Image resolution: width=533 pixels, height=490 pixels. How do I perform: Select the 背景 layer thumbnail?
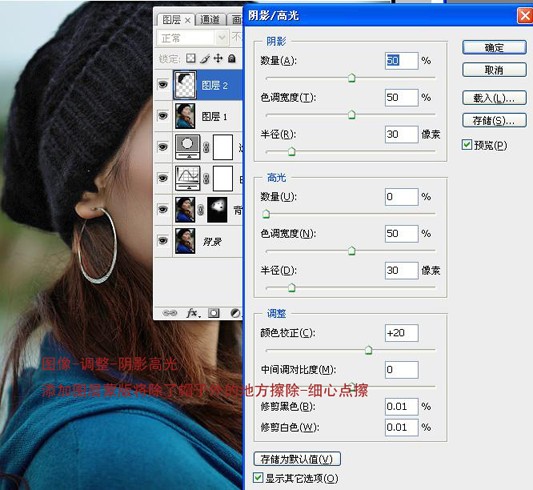click(x=185, y=241)
